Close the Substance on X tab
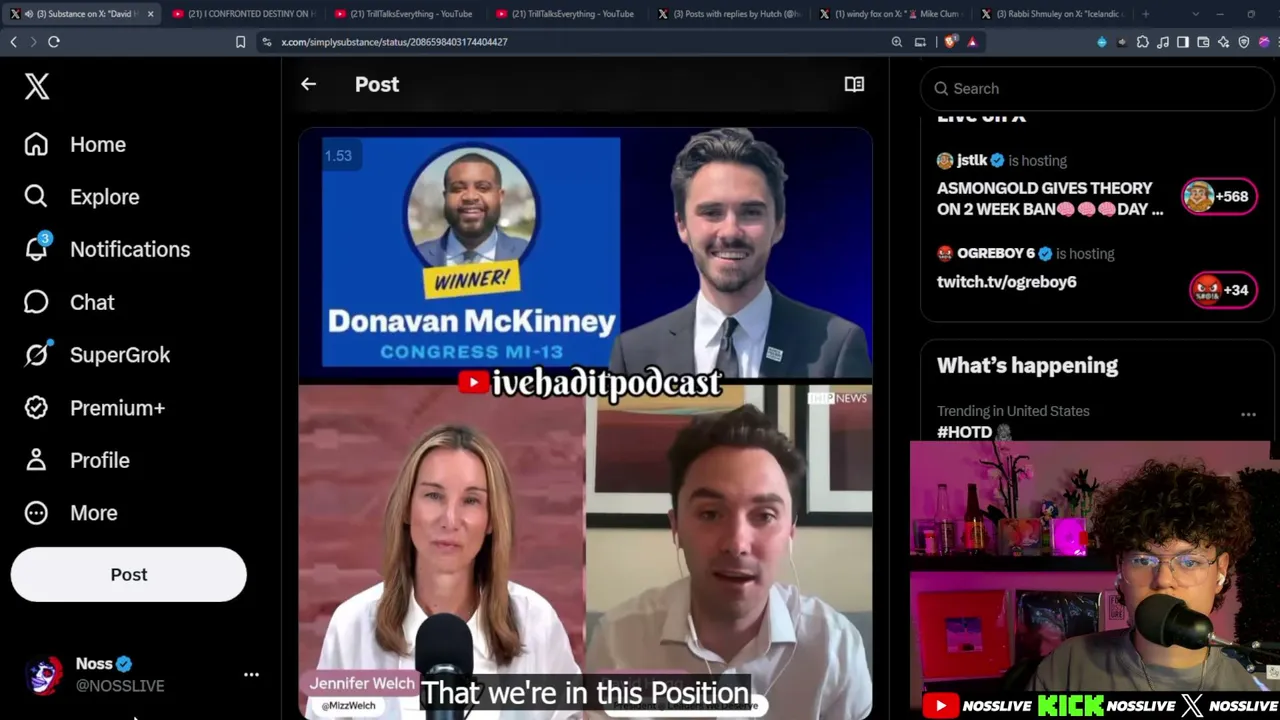1280x720 pixels. pyautogui.click(x=150, y=14)
